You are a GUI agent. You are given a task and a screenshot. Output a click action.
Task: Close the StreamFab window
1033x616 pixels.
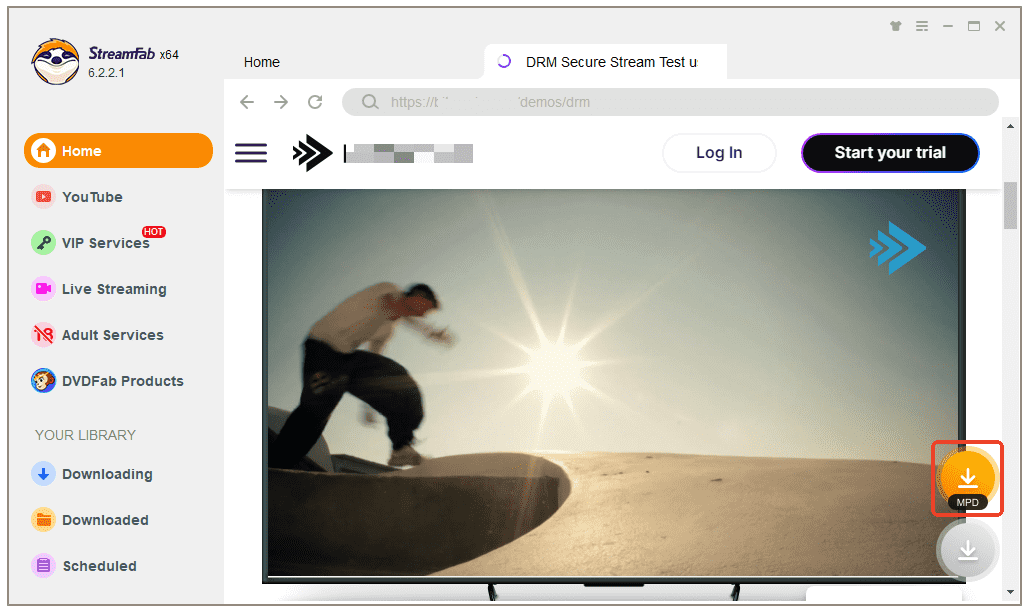[1000, 26]
